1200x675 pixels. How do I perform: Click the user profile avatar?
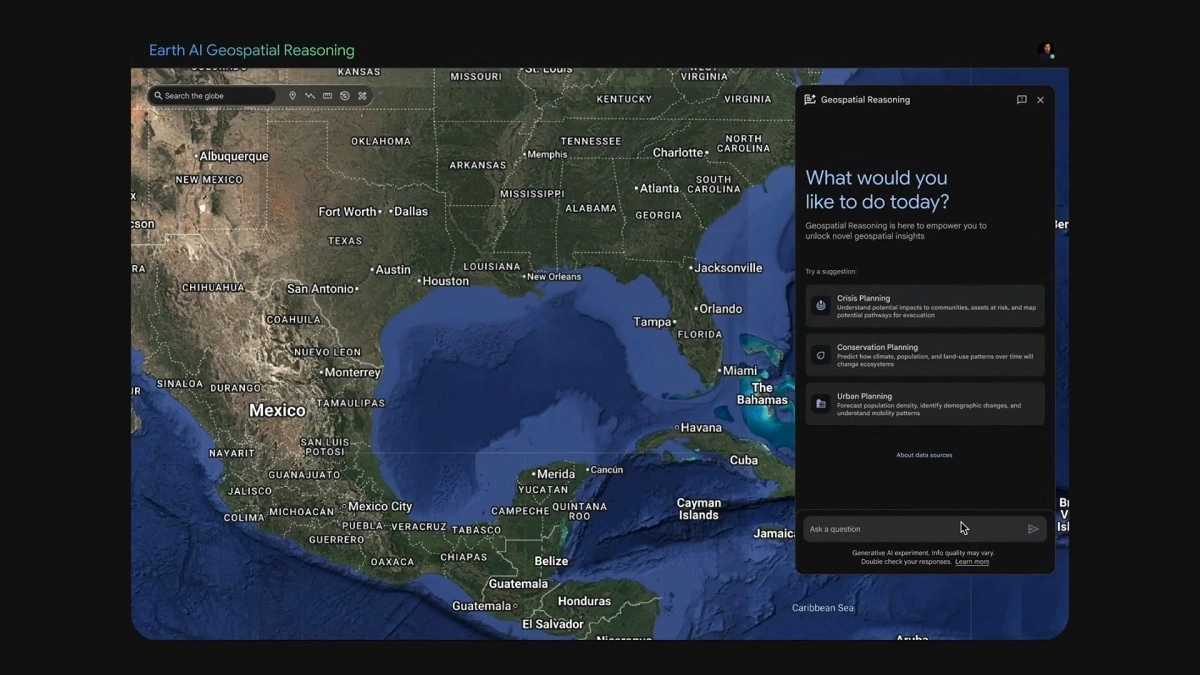(x=1047, y=50)
